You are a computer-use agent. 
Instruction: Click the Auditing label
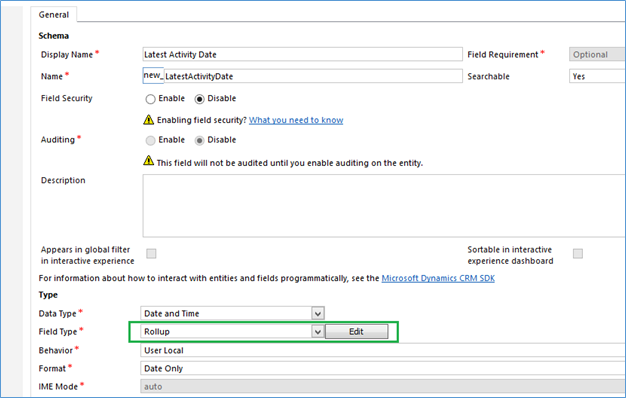tap(58, 140)
